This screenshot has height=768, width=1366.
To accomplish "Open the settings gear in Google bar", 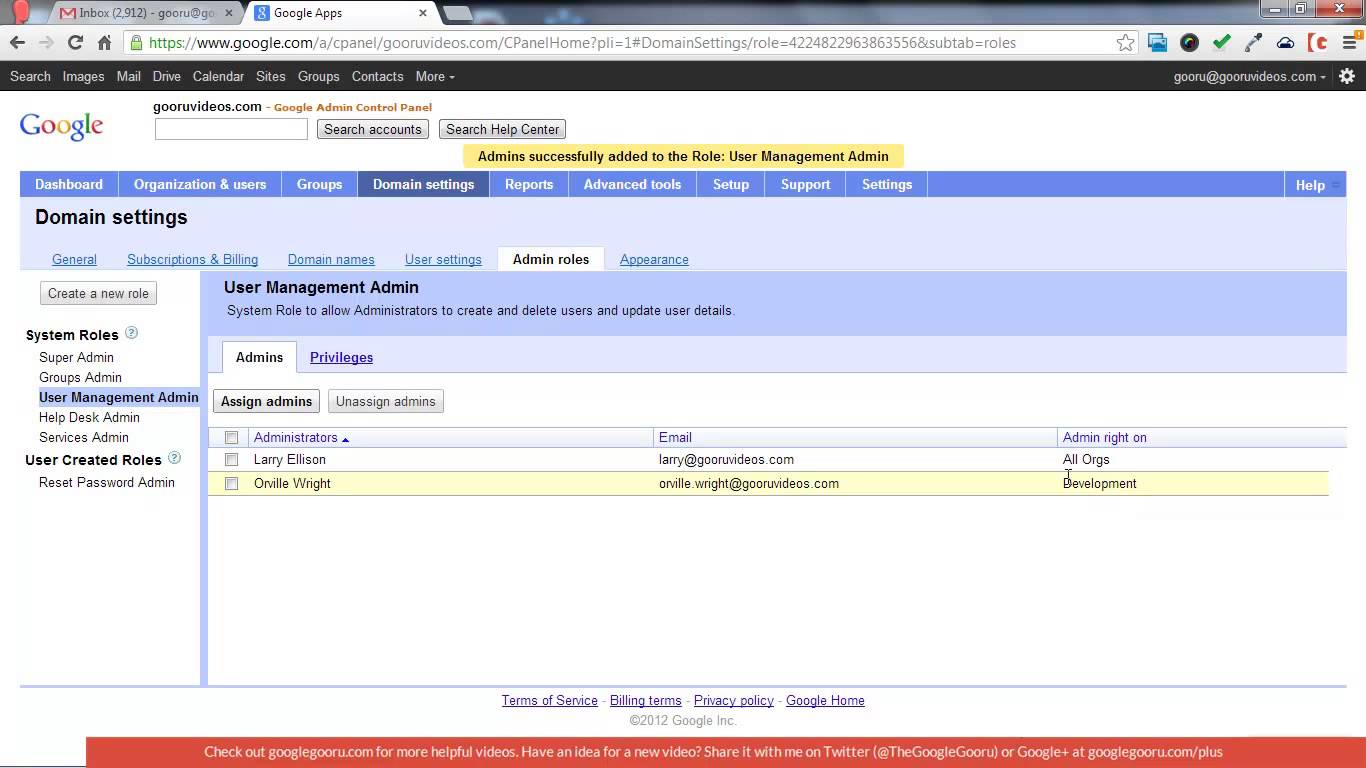I will click(x=1346, y=76).
